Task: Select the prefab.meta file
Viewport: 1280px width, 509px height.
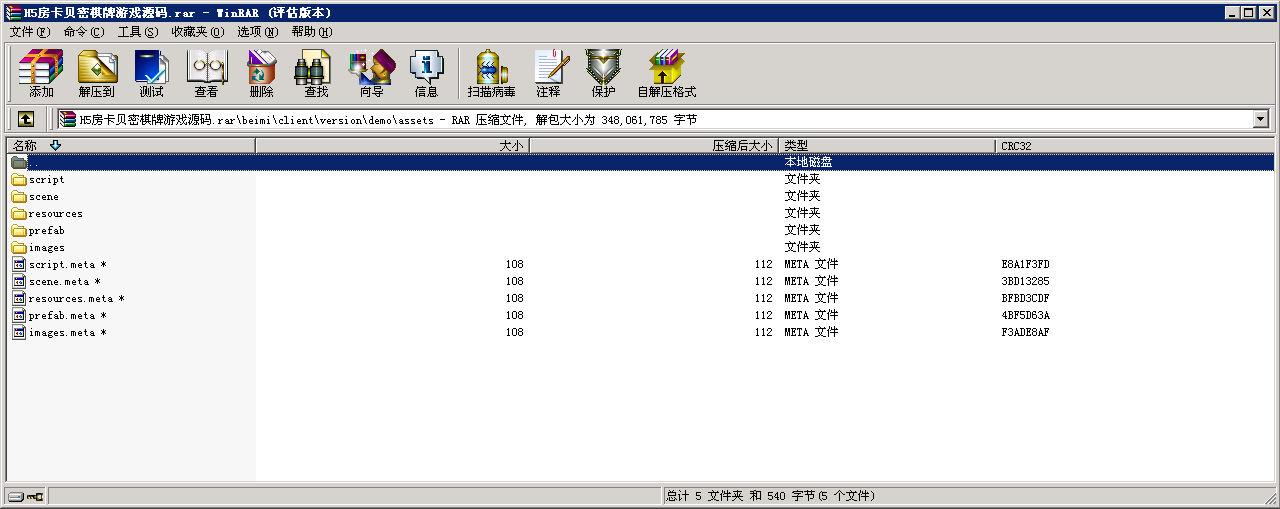Action: [x=62, y=316]
